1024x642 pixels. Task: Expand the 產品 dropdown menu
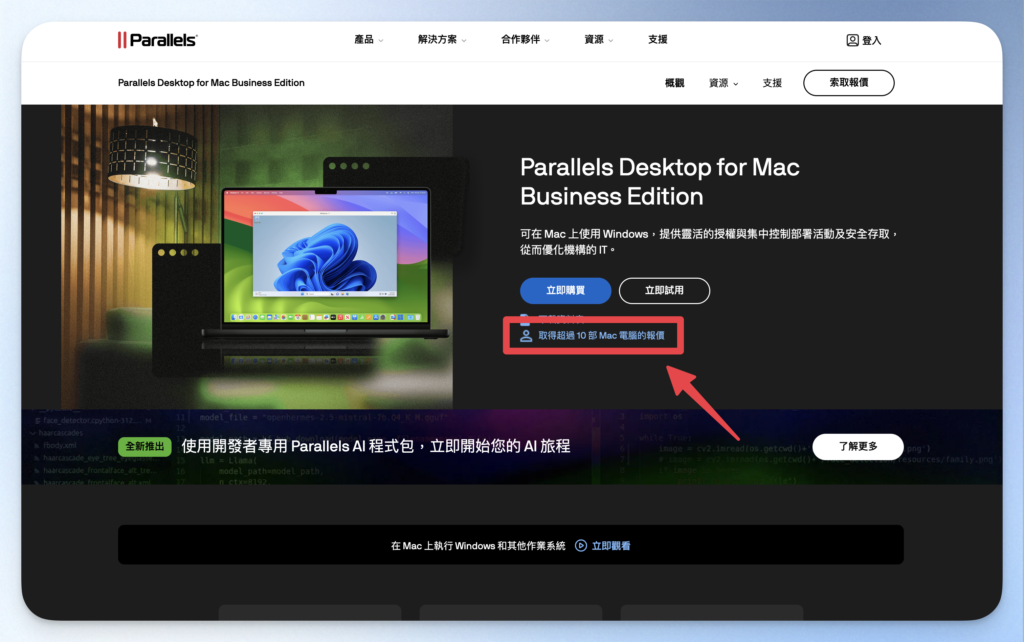368,40
